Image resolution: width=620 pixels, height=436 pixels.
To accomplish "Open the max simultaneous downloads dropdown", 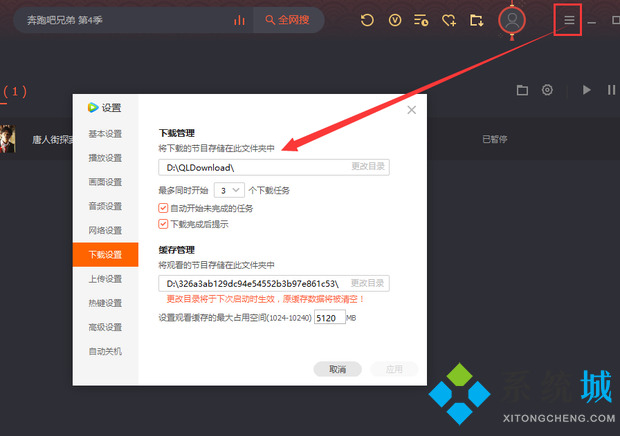I will 229,191.
